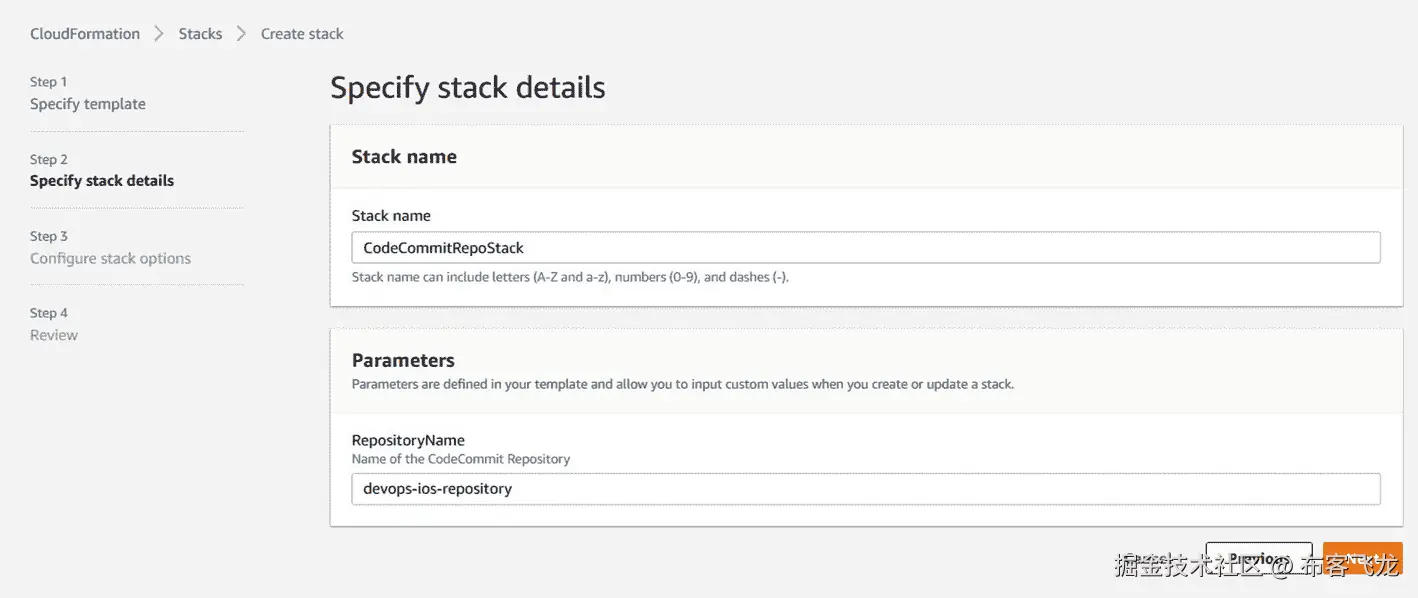The height and width of the screenshot is (598, 1418).
Task: Click the RepositoryName parameter label
Action: click(x=408, y=440)
